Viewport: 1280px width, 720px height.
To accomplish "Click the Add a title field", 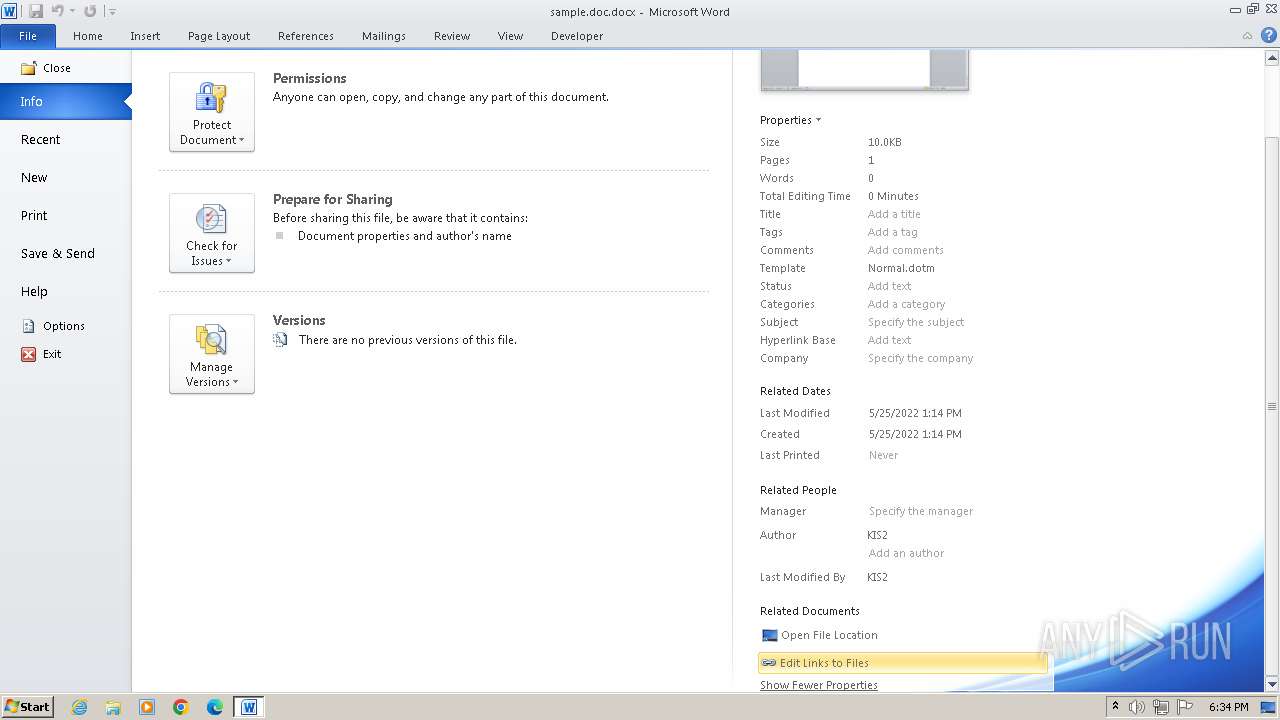I will (x=894, y=214).
